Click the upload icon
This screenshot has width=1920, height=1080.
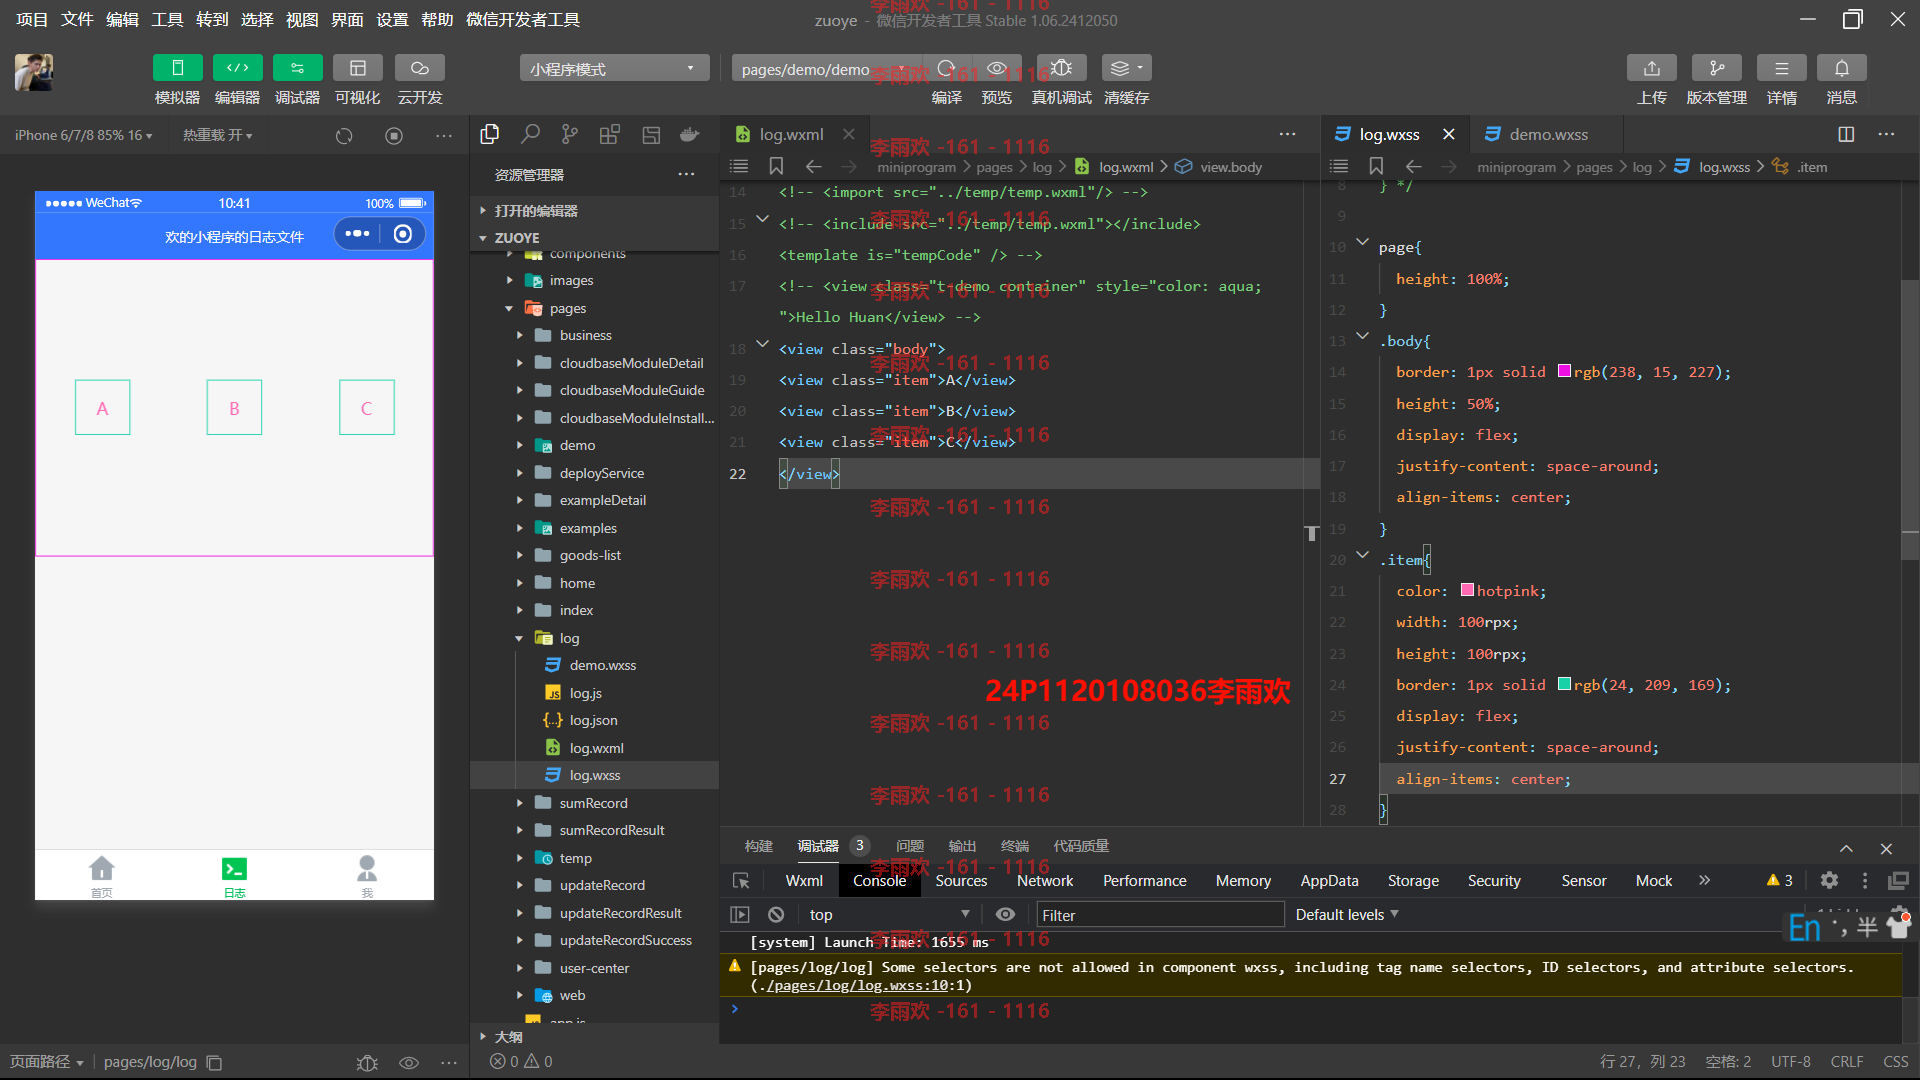(x=1652, y=68)
